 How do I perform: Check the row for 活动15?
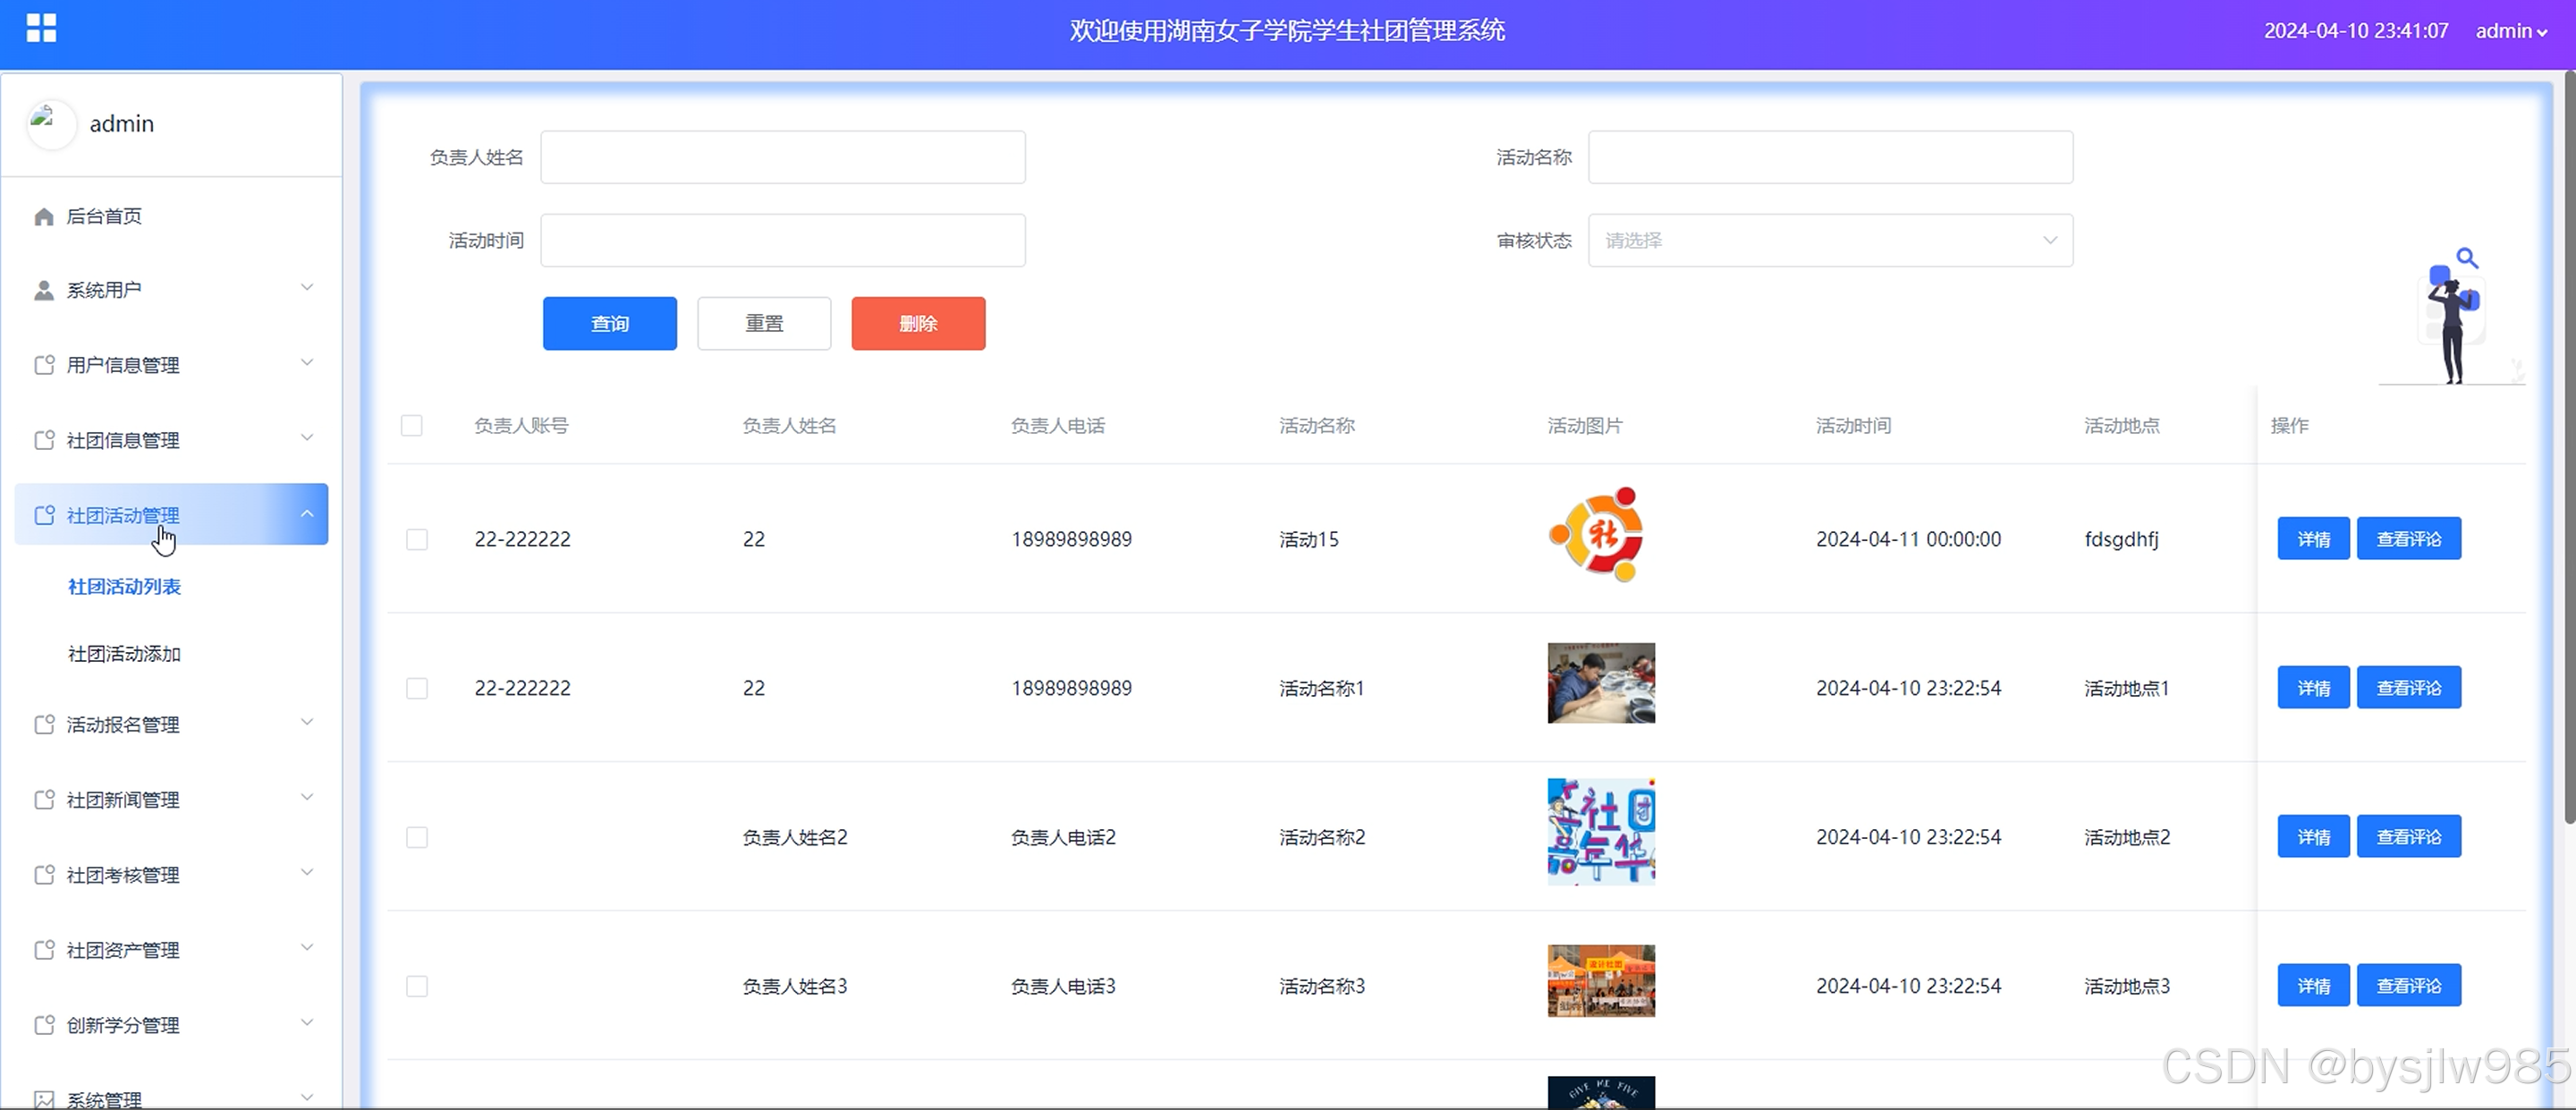[417, 539]
